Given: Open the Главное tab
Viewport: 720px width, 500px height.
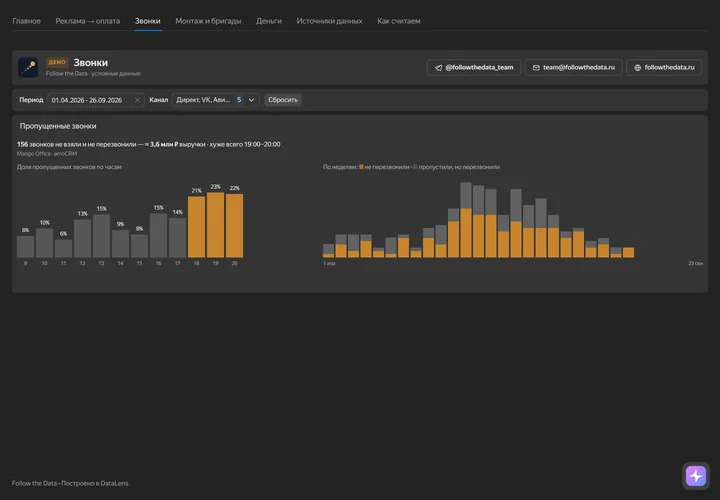Looking at the screenshot, I should click(x=26, y=21).
